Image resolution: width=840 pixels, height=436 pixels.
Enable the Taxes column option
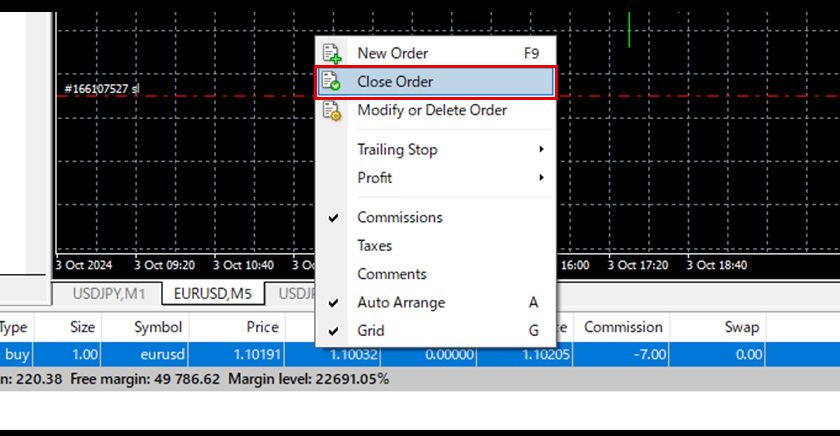pos(375,246)
